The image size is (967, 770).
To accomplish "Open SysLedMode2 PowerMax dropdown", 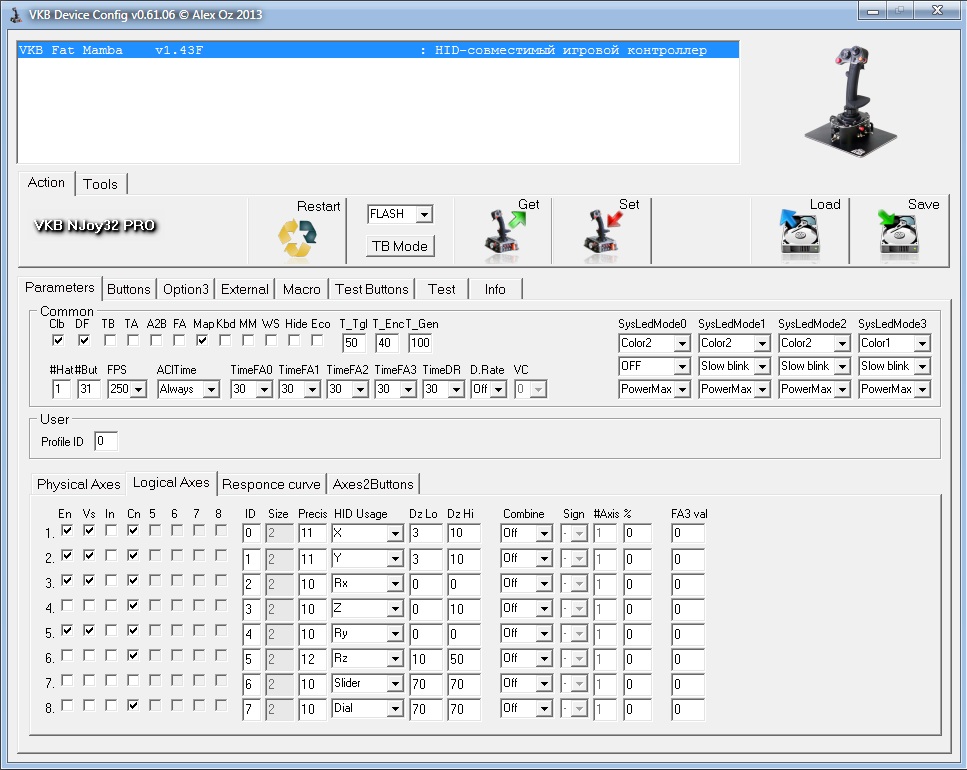I will point(814,389).
